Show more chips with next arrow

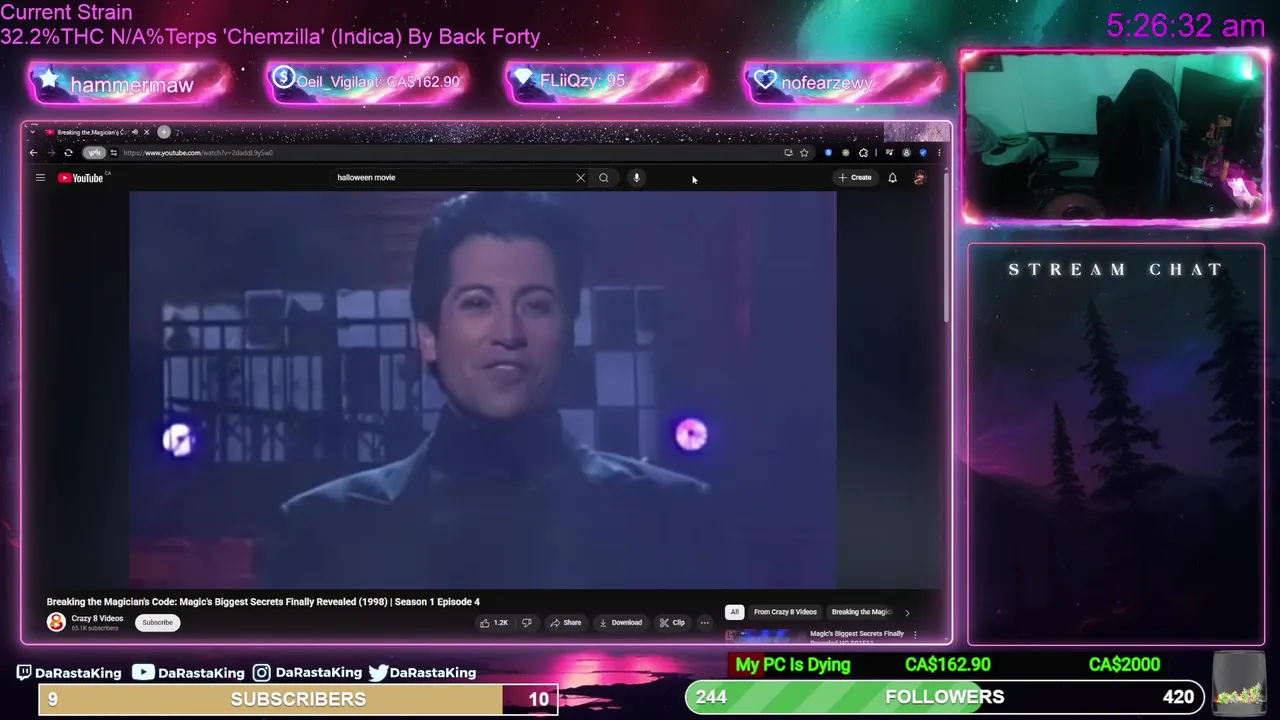(x=907, y=612)
